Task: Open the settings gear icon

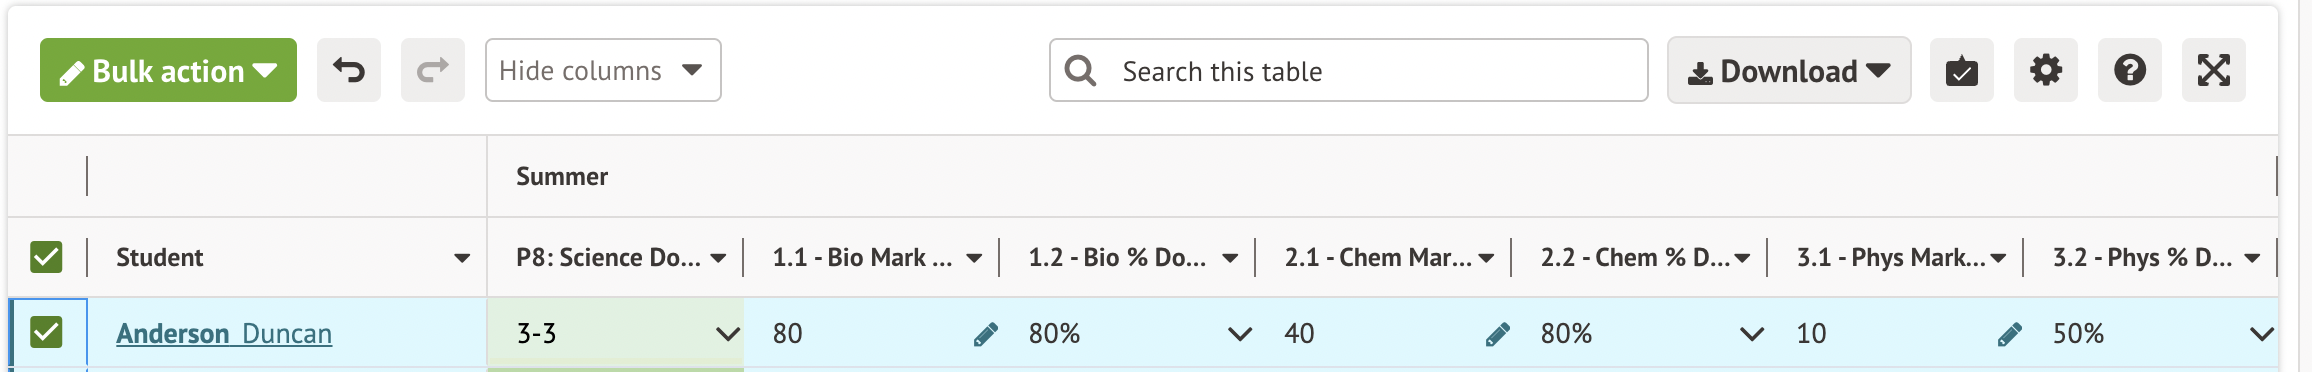Action: pyautogui.click(x=2046, y=70)
